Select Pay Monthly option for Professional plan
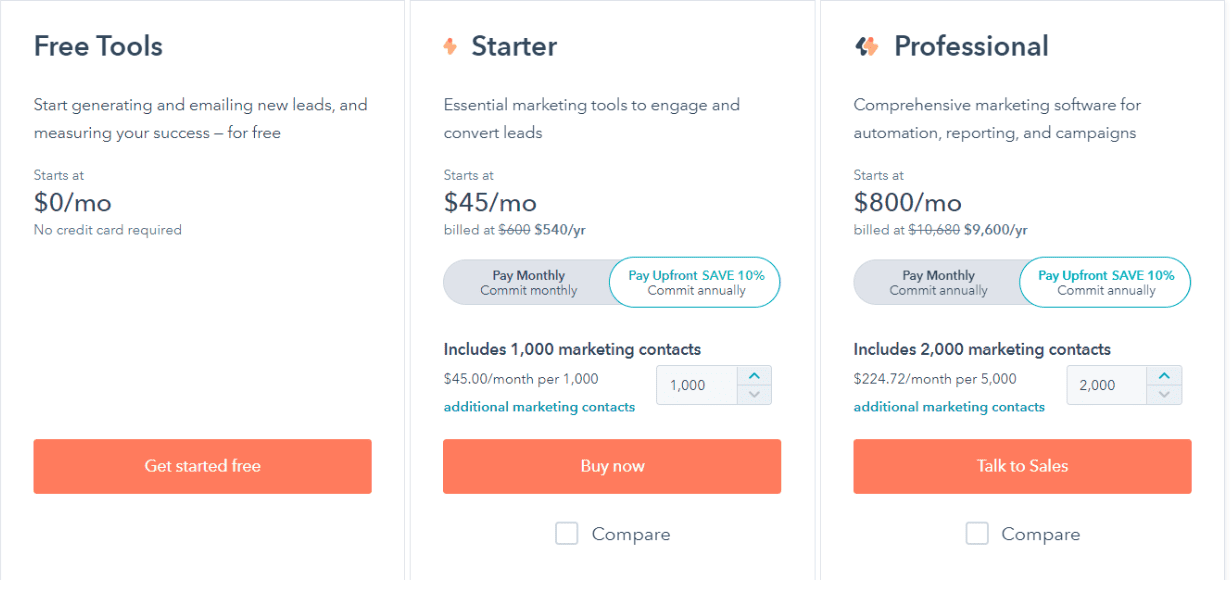Image resolution: width=1232 pixels, height=598 pixels. [938, 283]
